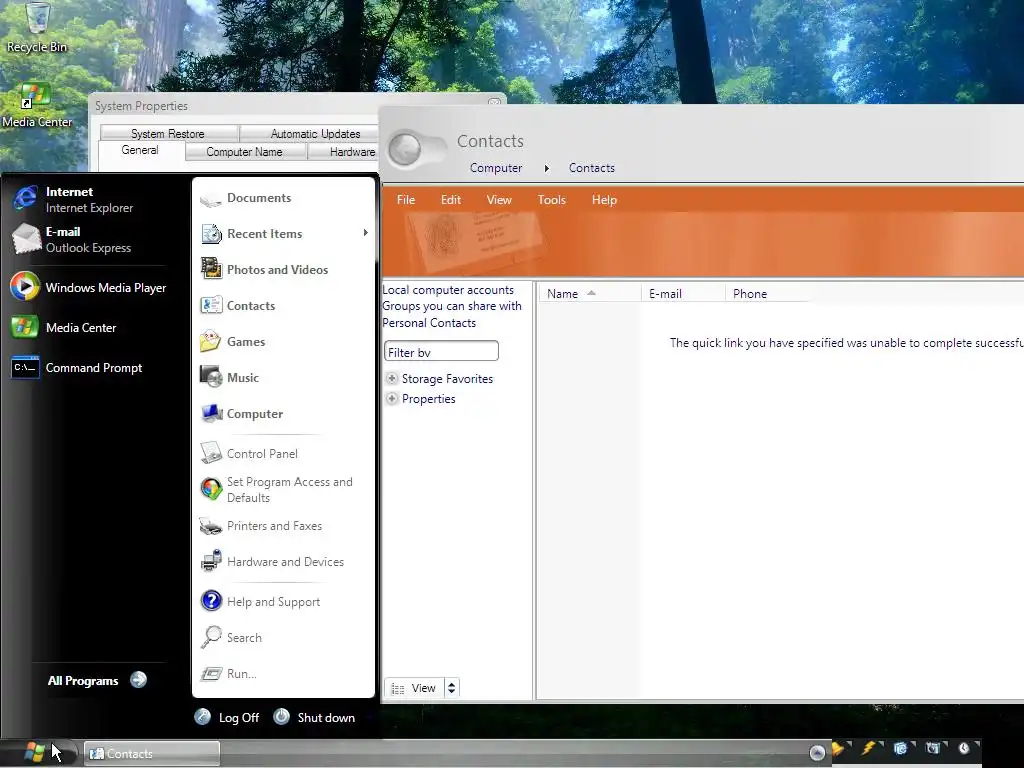The width and height of the screenshot is (1024, 768).
Task: Click Contacts breadcrumb segment
Action: 592,168
